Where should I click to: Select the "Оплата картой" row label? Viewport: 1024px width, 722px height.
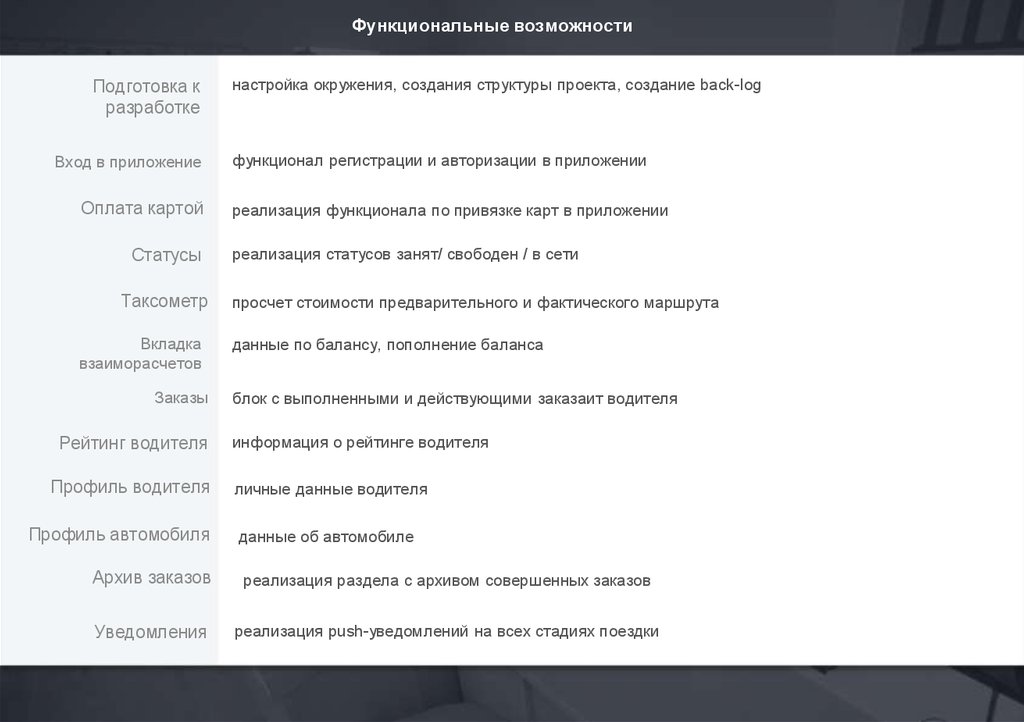[x=142, y=208]
